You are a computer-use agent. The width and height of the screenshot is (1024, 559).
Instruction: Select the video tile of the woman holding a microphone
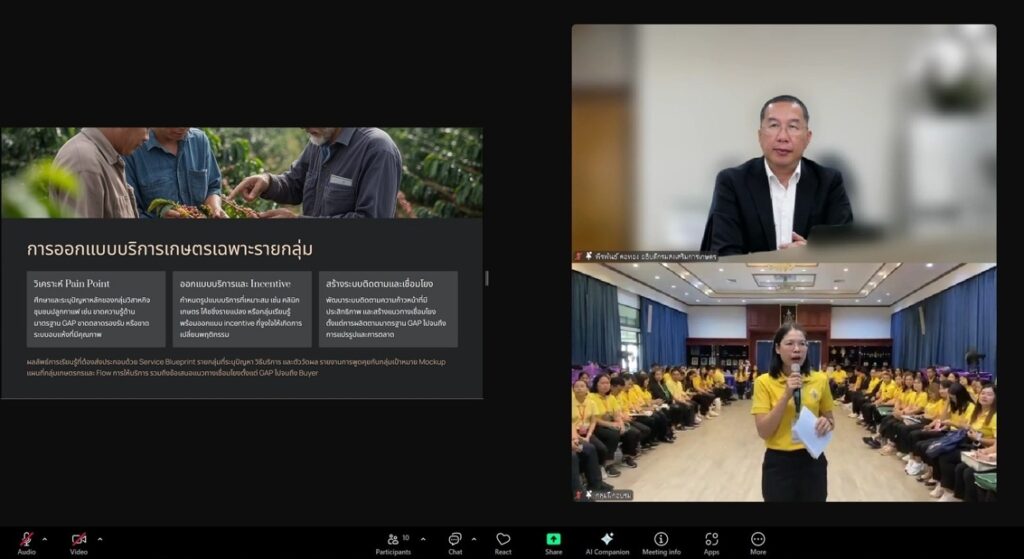tap(783, 382)
